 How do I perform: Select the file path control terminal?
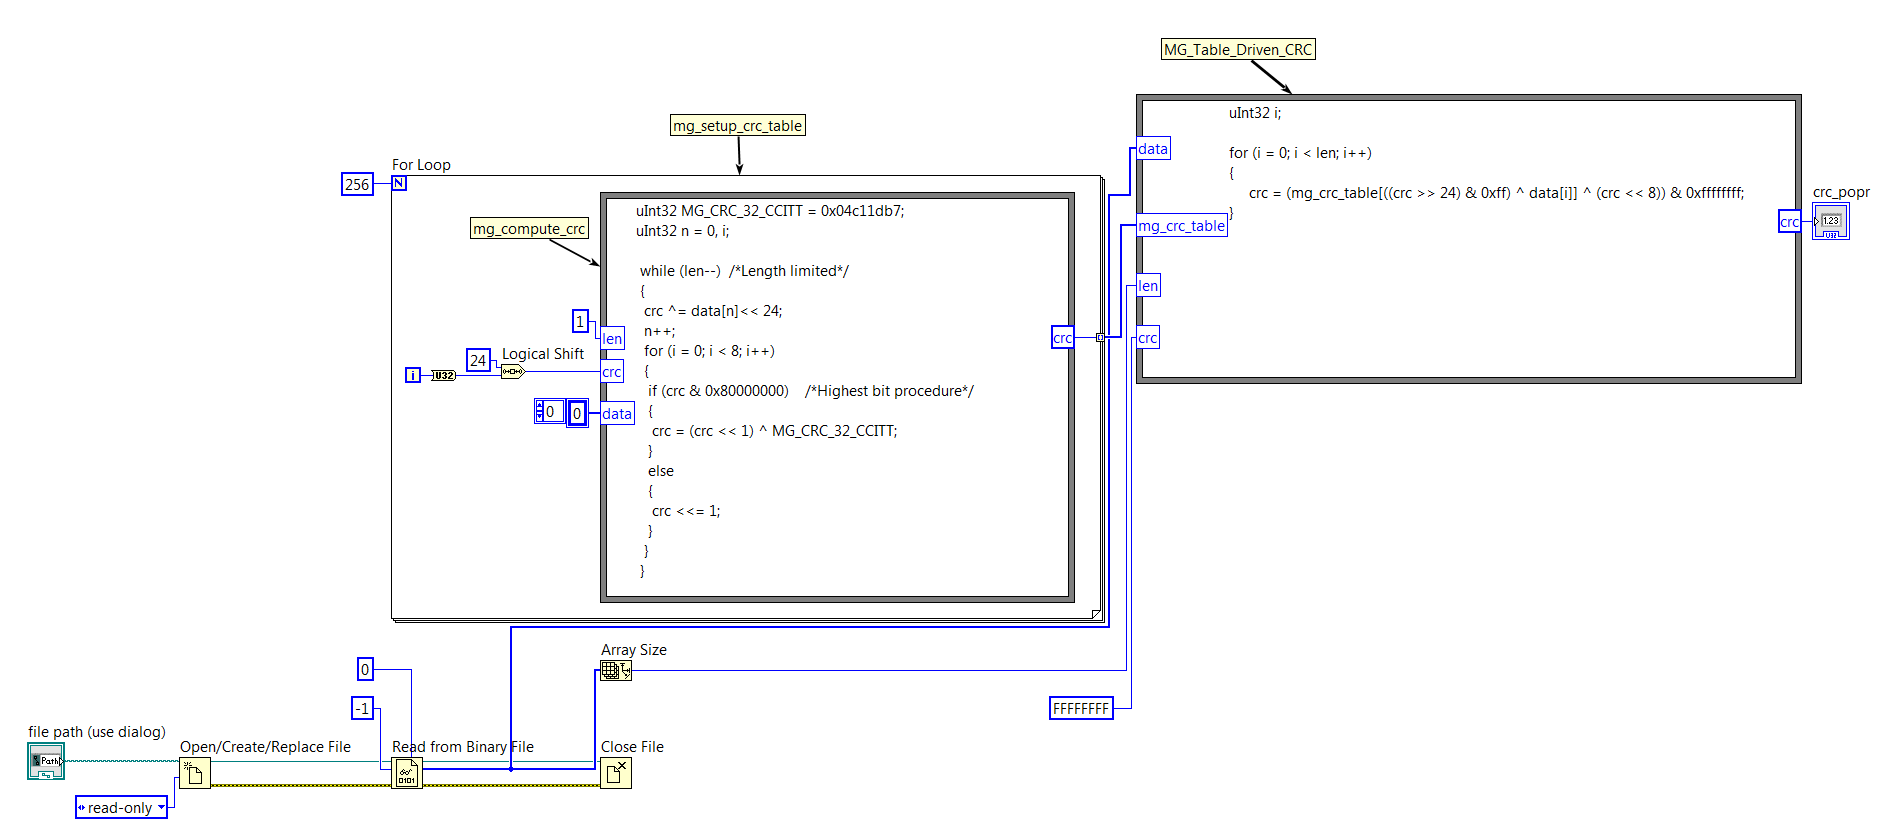(46, 762)
